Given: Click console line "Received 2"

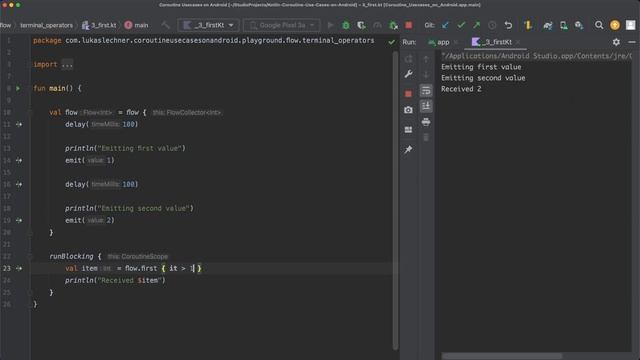Looking at the screenshot, I should coord(461,89).
